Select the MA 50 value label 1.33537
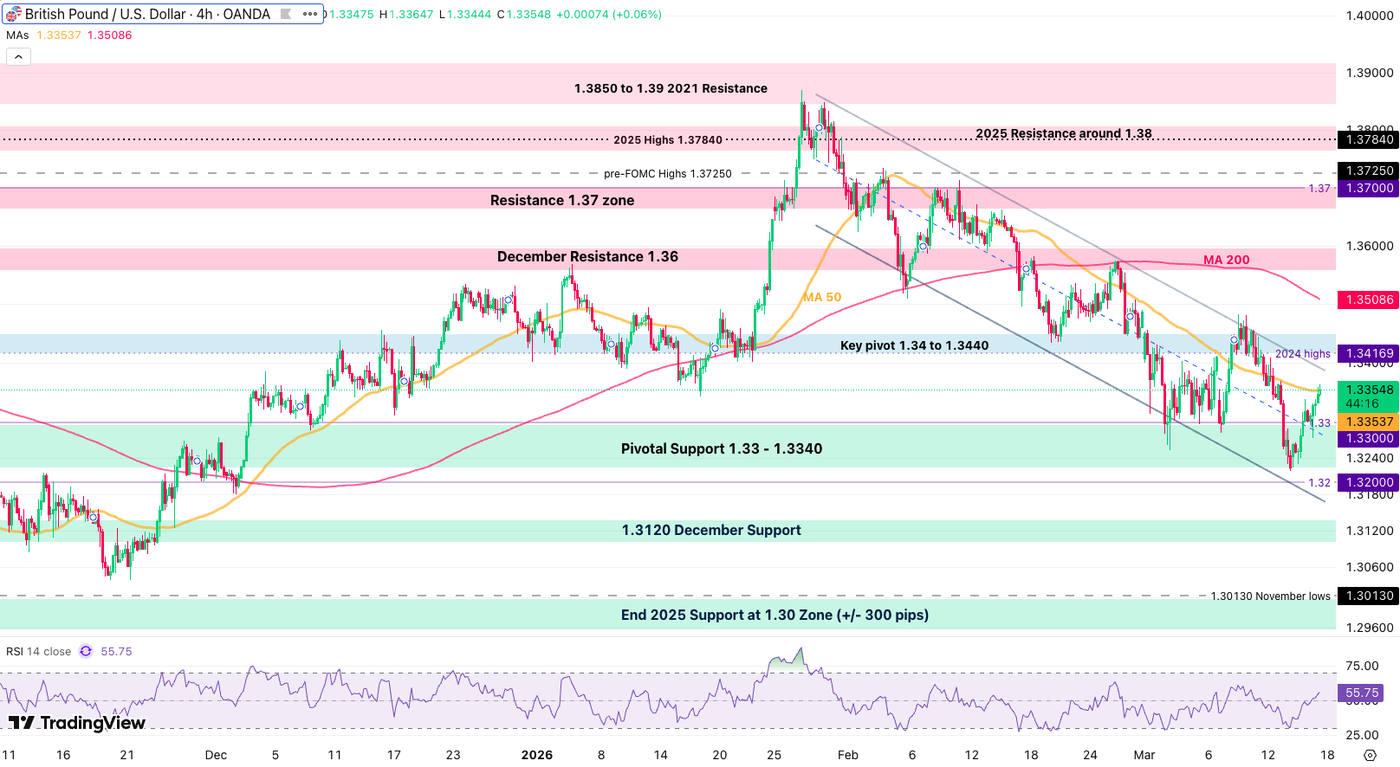This screenshot has width=1400, height=767. (1369, 423)
